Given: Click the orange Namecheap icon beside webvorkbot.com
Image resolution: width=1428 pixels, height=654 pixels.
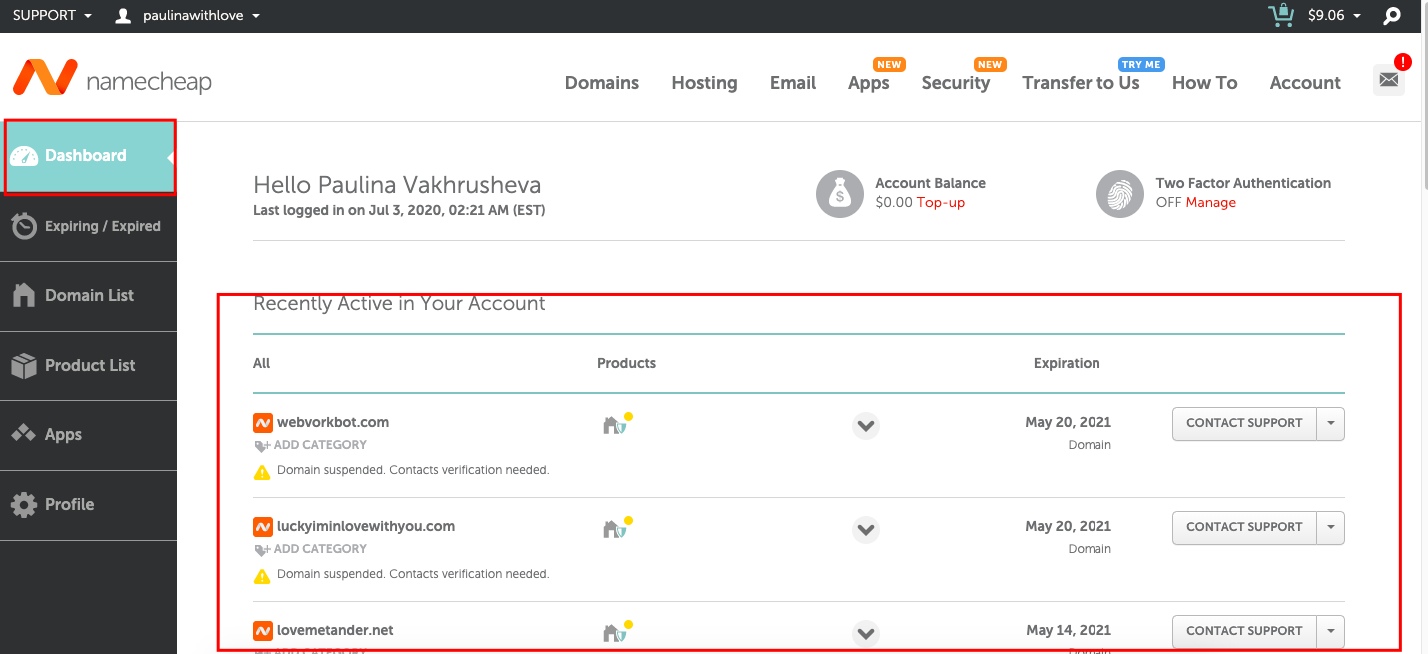Looking at the screenshot, I should coord(263,422).
